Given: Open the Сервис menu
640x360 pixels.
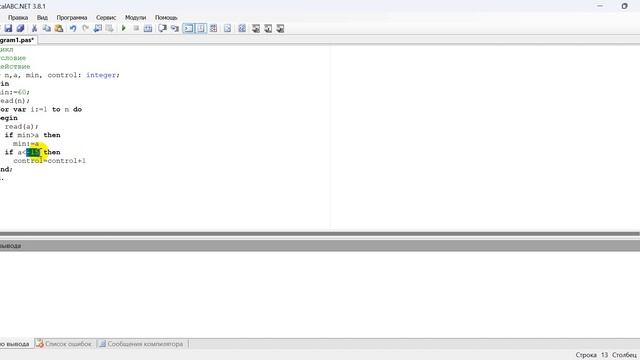Looking at the screenshot, I should 106,18.
